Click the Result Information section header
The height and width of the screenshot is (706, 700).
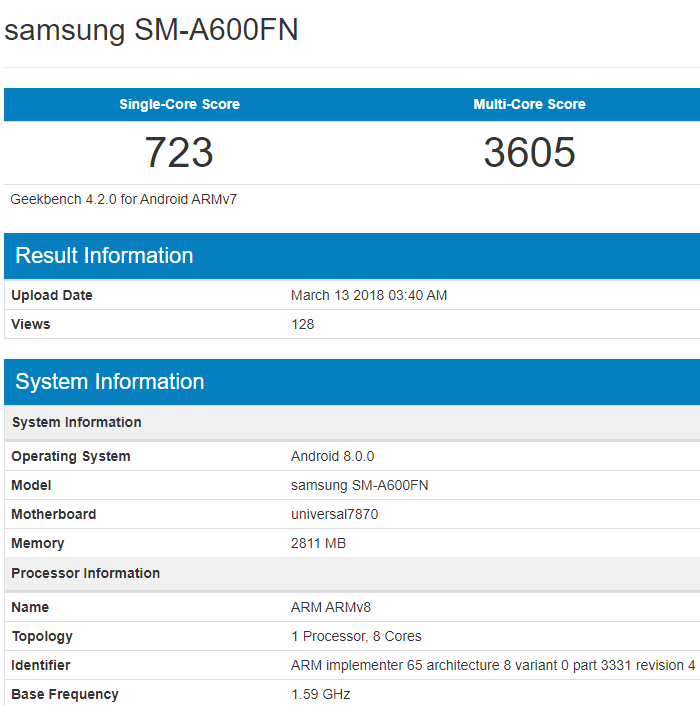click(x=352, y=256)
